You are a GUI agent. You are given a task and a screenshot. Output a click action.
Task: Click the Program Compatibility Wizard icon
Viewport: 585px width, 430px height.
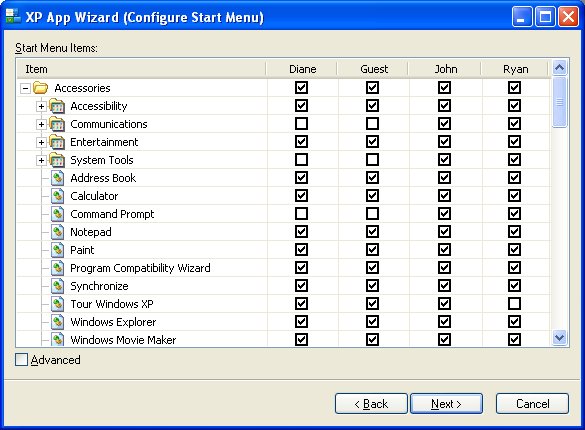point(57,268)
